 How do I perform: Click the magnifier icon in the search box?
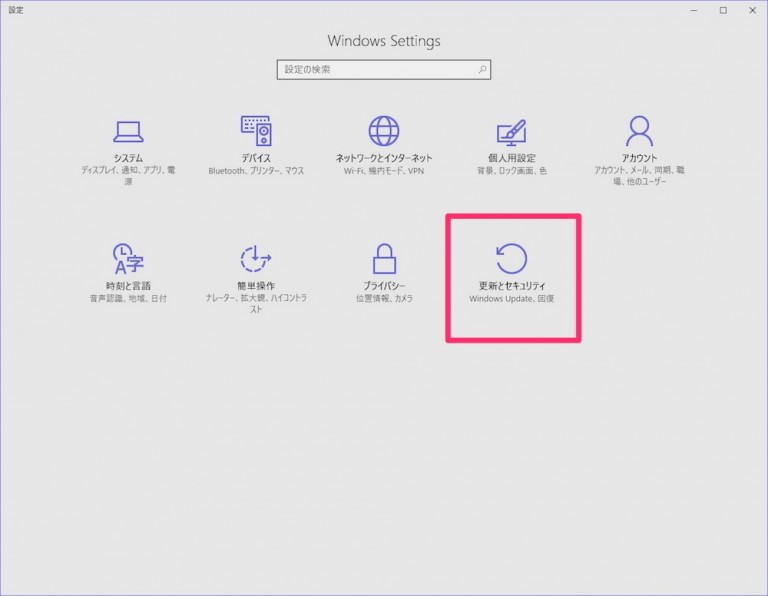click(482, 70)
